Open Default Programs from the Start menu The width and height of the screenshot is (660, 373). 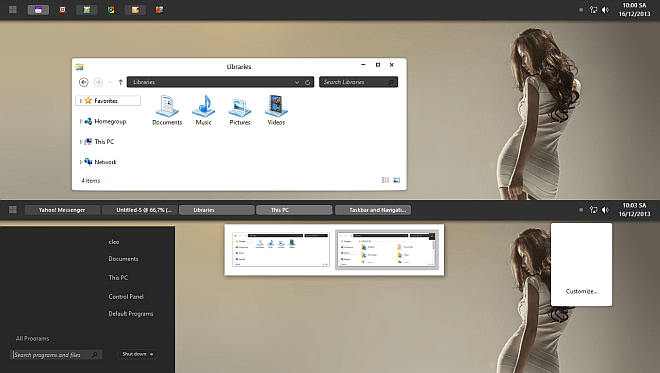tap(131, 314)
